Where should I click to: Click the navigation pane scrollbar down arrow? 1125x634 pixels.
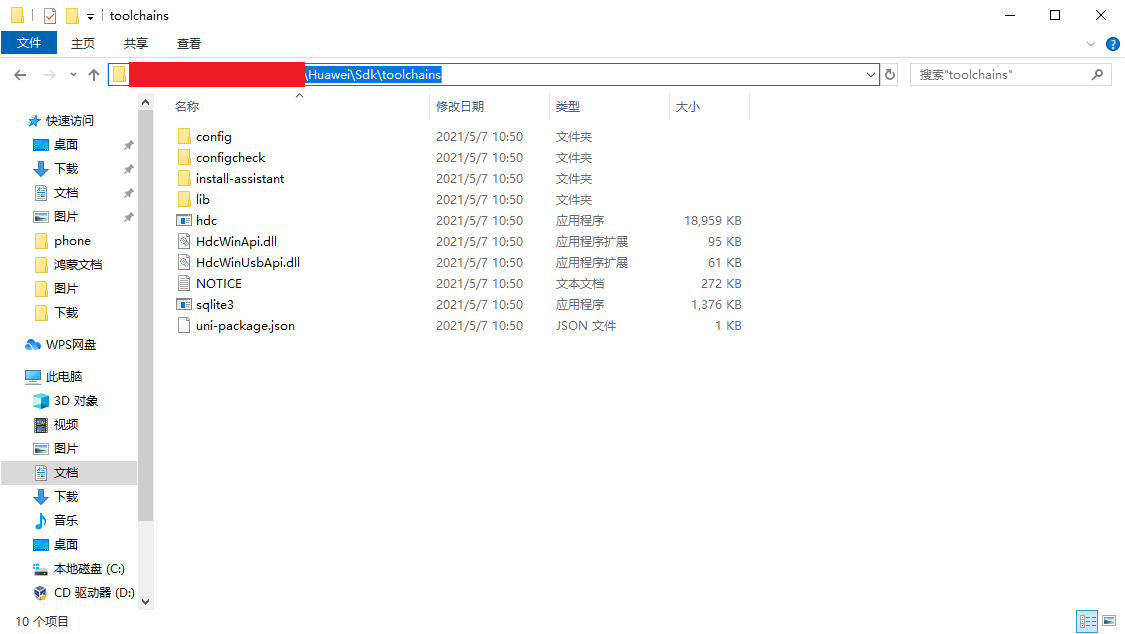146,602
